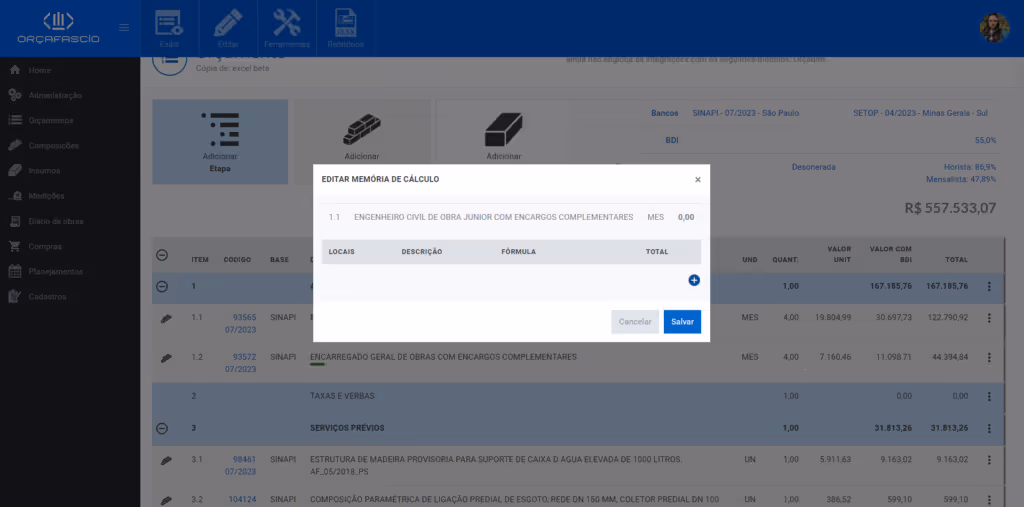The image size is (1024, 507).
Task: Click the Desonerada label
Action: 814,167
